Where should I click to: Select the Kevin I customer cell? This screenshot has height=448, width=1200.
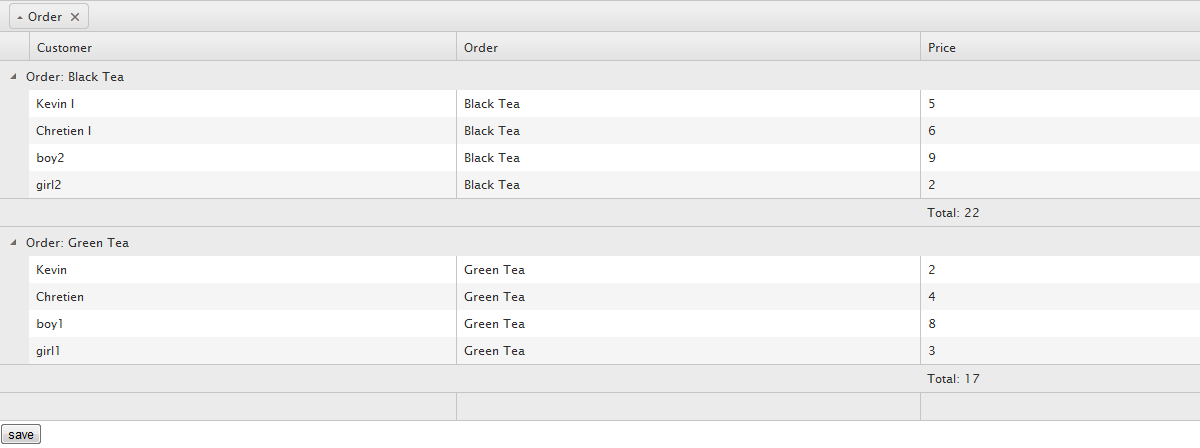[x=55, y=104]
